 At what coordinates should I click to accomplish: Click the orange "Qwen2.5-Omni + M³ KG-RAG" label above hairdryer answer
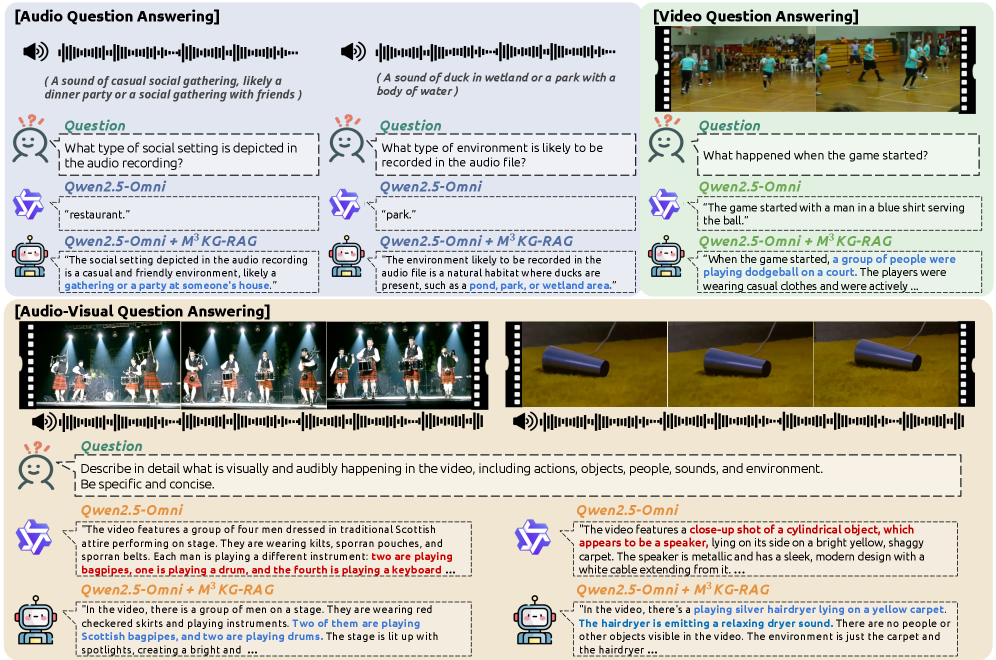[x=673, y=589]
